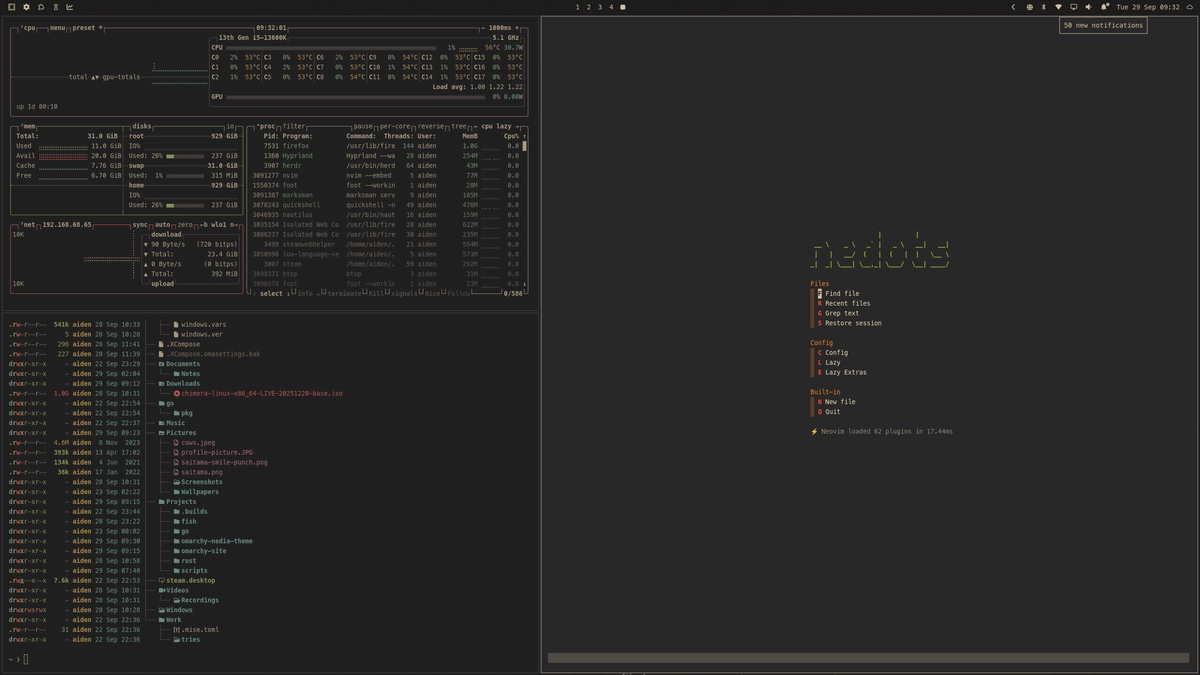Click the Wi-Fi icon in the tray
This screenshot has width=1200, height=675.
coord(1059,7)
